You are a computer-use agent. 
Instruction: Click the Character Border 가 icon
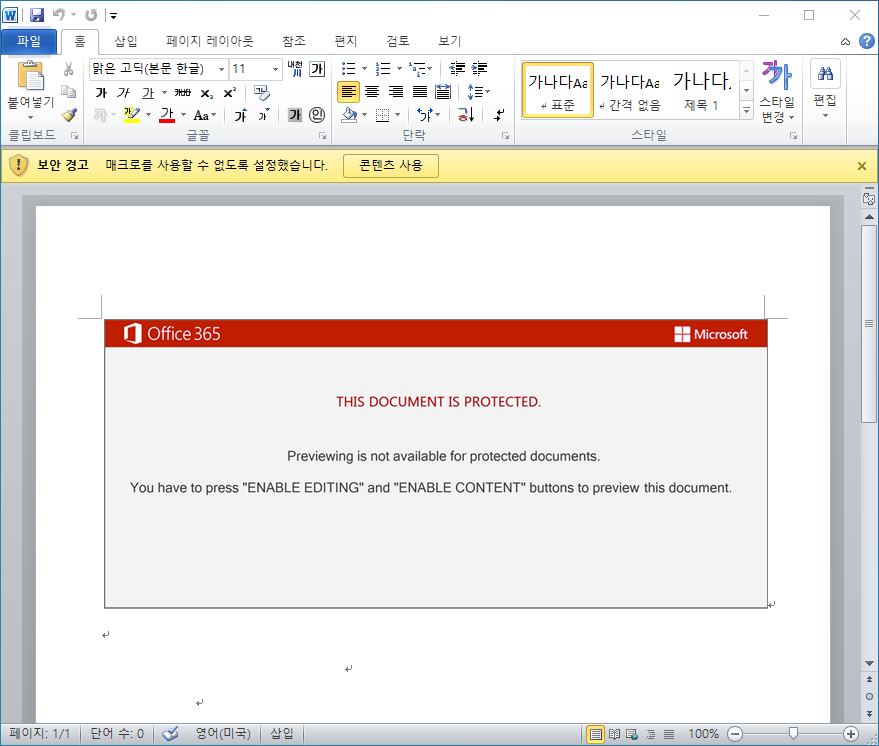[317, 68]
